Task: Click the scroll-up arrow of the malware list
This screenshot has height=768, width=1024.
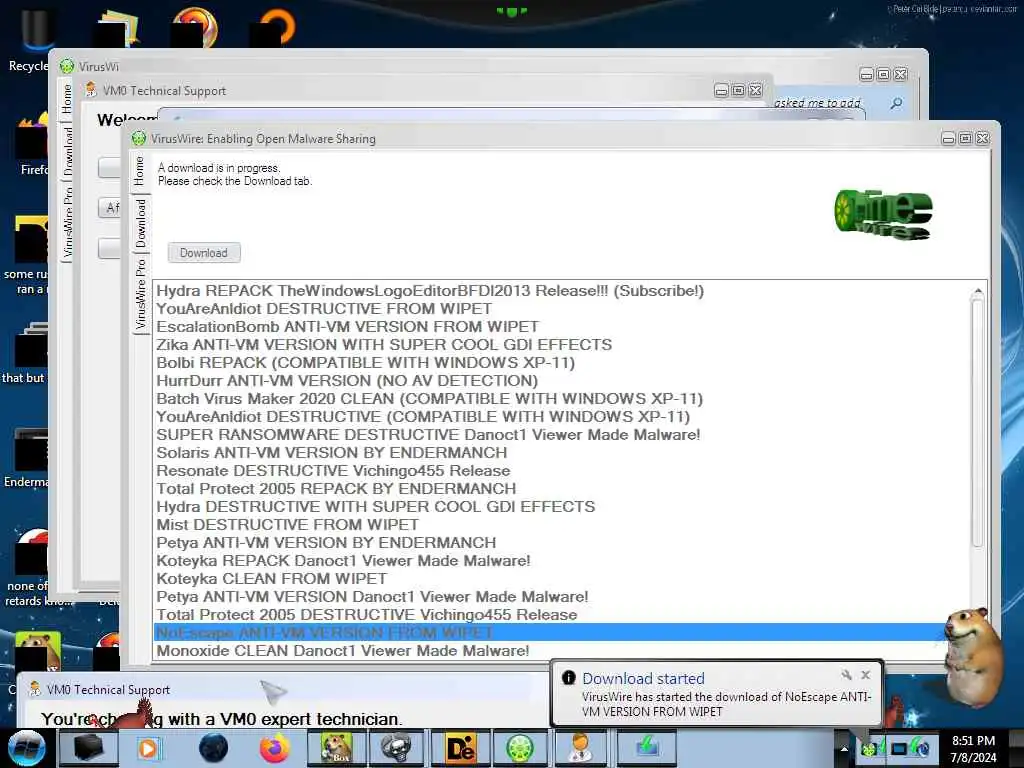Action: coord(978,291)
